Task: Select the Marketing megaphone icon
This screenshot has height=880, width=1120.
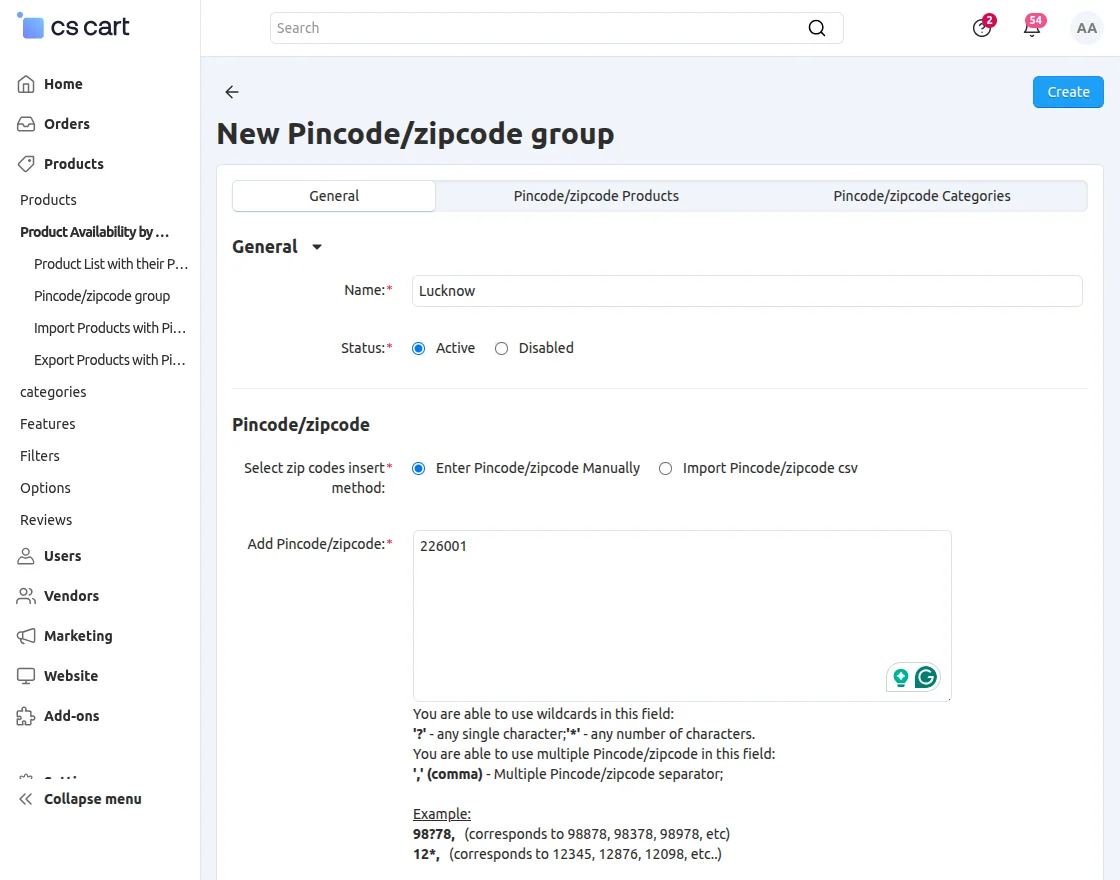Action: (x=24, y=636)
